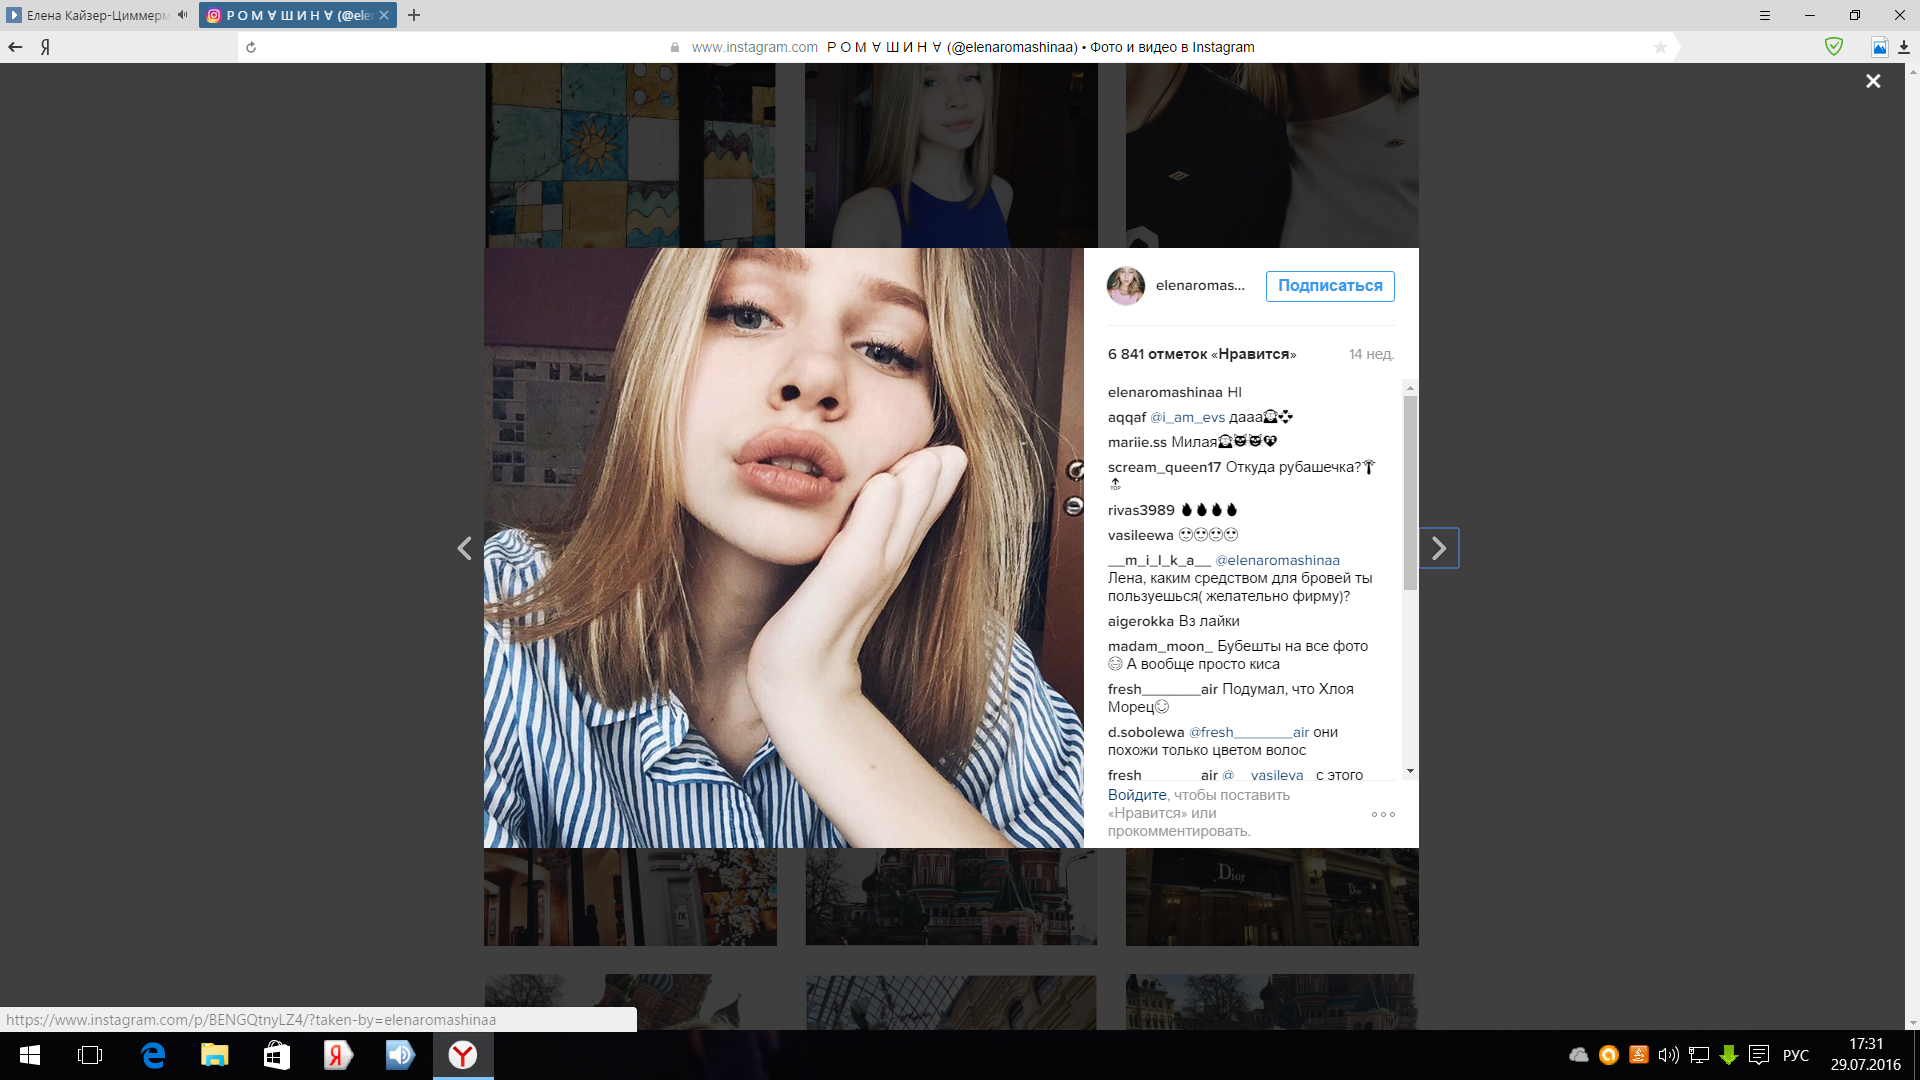Open the orange circular tray icon
Screen dimensions: 1920x1080
[x=1608, y=1055]
